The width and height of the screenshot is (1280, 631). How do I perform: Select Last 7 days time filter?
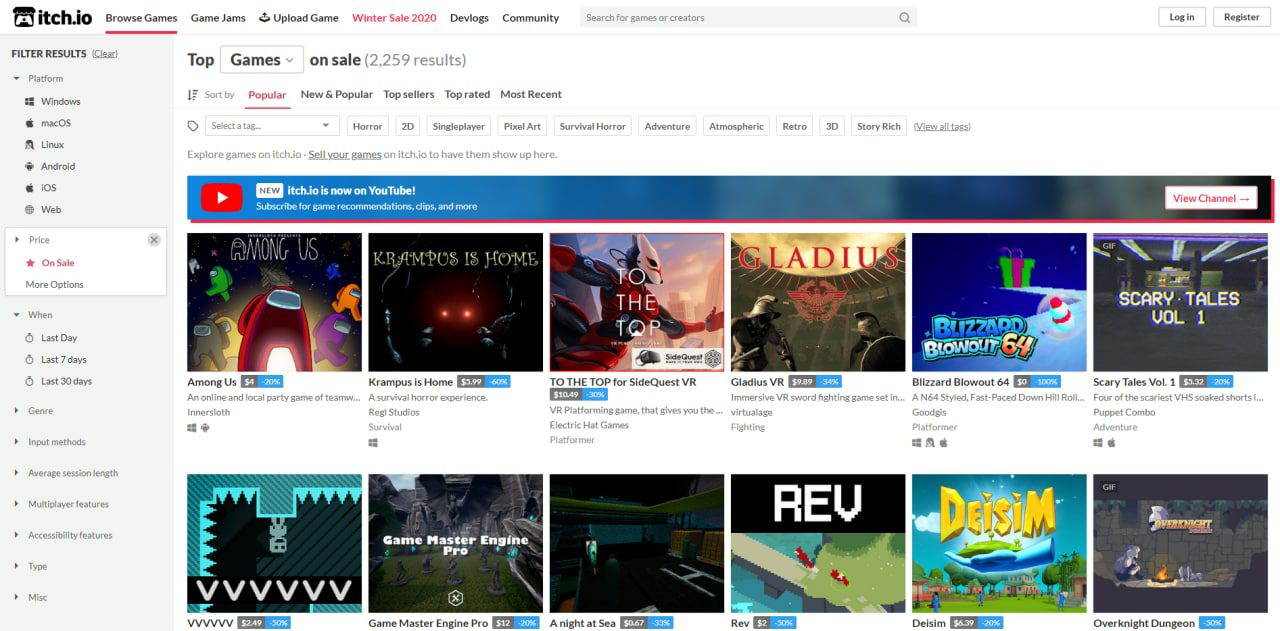tap(64, 360)
